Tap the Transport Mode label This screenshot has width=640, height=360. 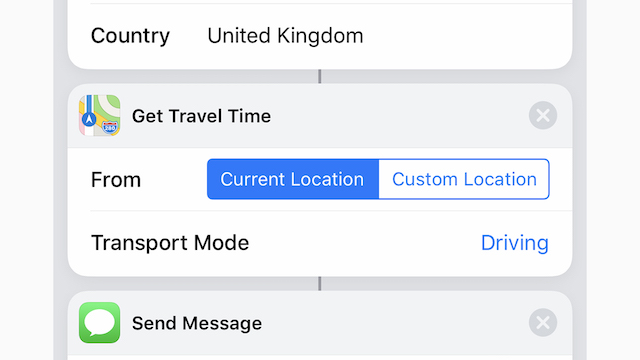[x=170, y=243]
